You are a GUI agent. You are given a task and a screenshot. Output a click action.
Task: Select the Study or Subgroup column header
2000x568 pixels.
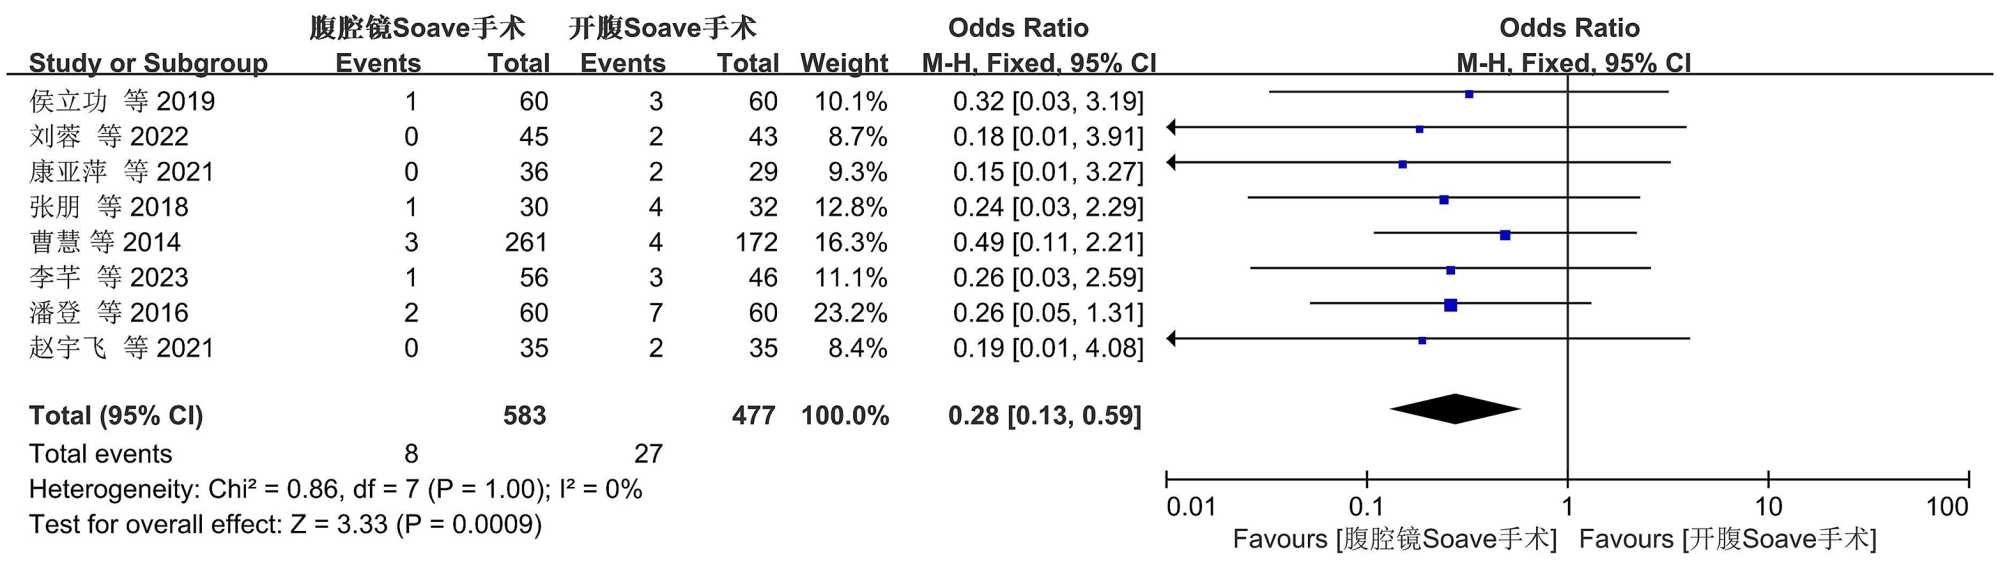148,63
